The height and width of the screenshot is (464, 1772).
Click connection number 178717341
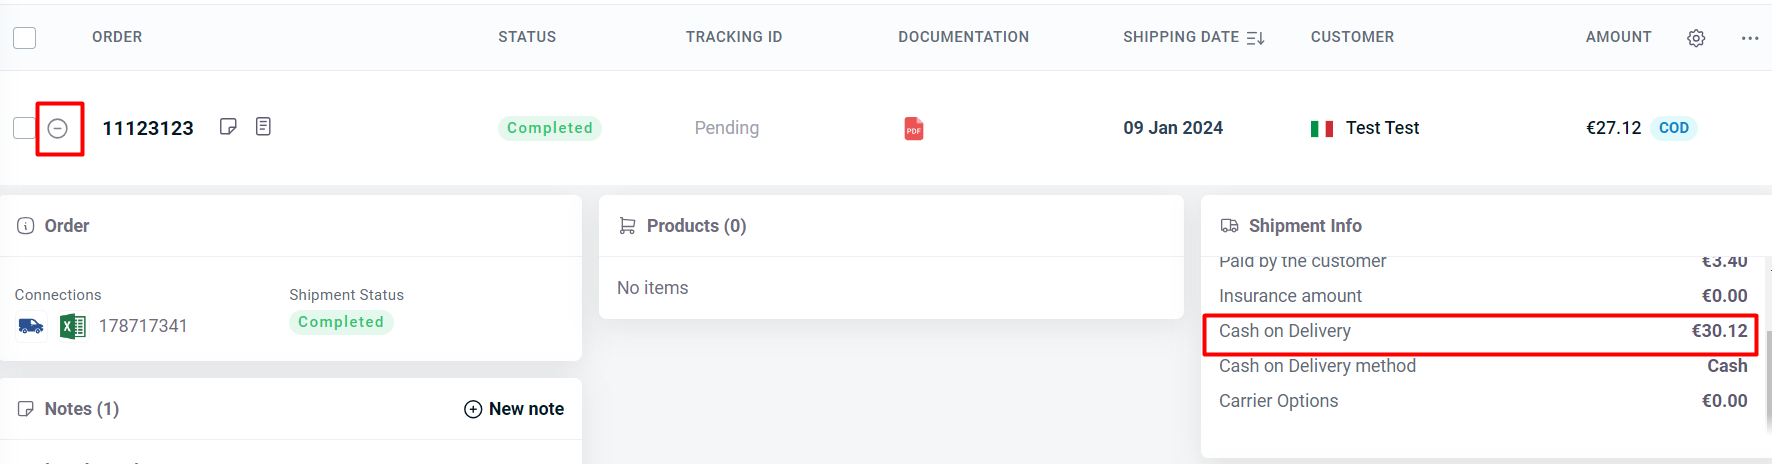click(x=143, y=326)
